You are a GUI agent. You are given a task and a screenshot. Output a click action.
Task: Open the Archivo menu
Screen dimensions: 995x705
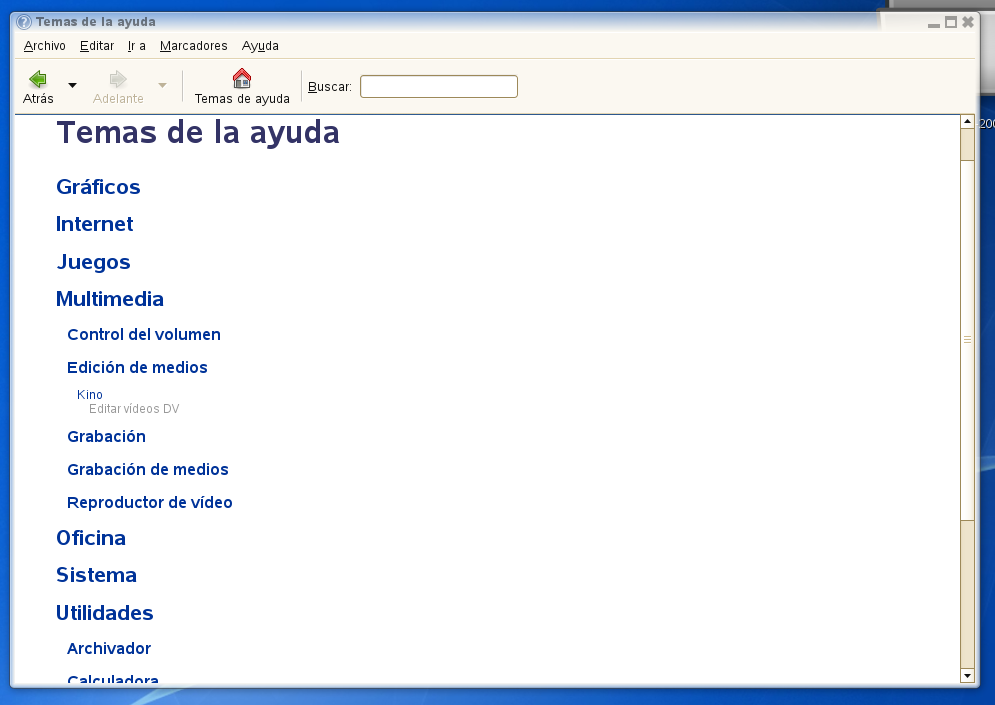[44, 46]
